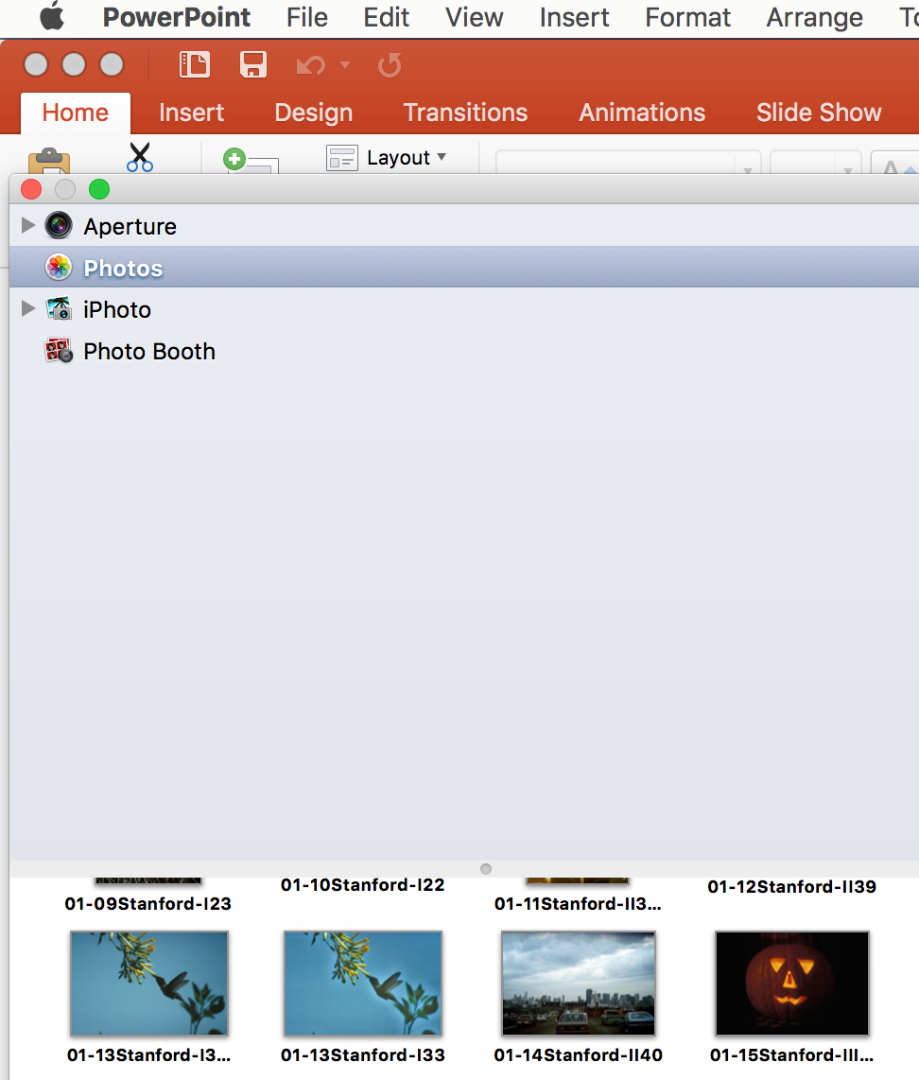Open the Format menu
The width and height of the screenshot is (919, 1080).
pos(688,17)
